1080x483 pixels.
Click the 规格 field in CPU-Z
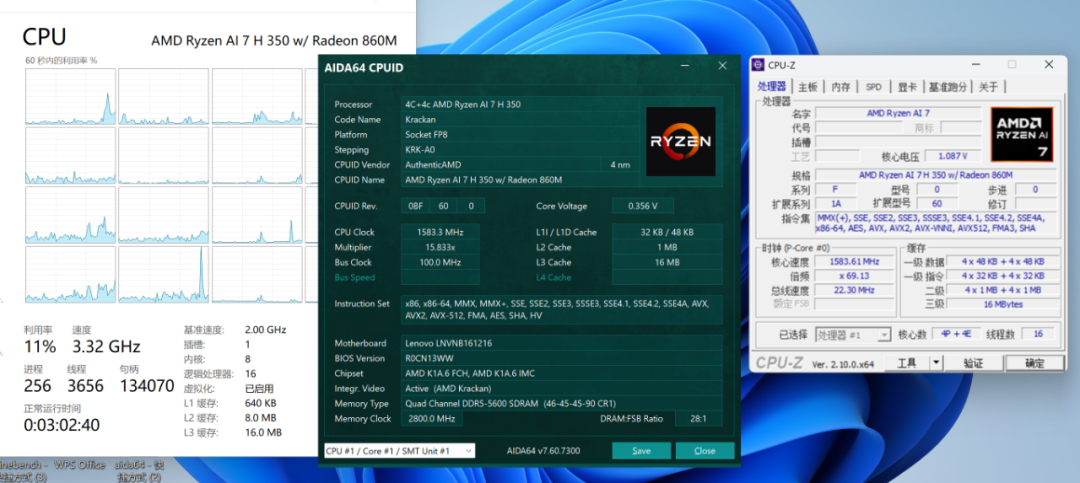tap(935, 175)
